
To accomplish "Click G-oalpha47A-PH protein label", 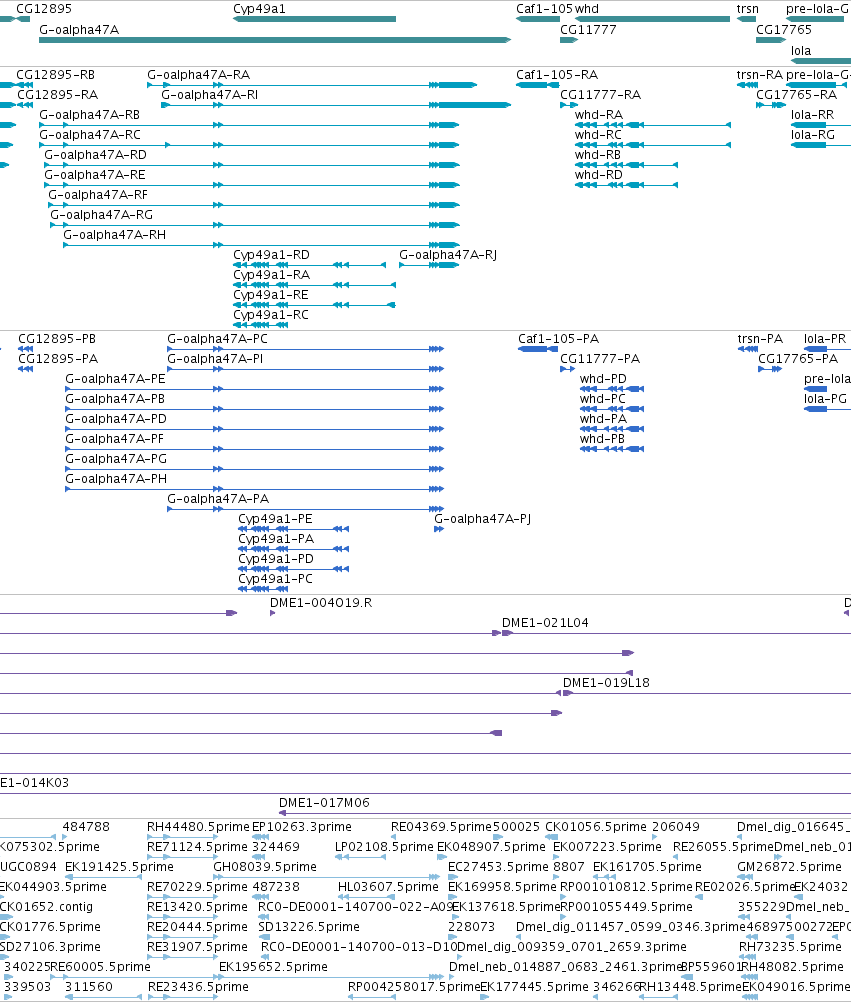I will [116, 479].
